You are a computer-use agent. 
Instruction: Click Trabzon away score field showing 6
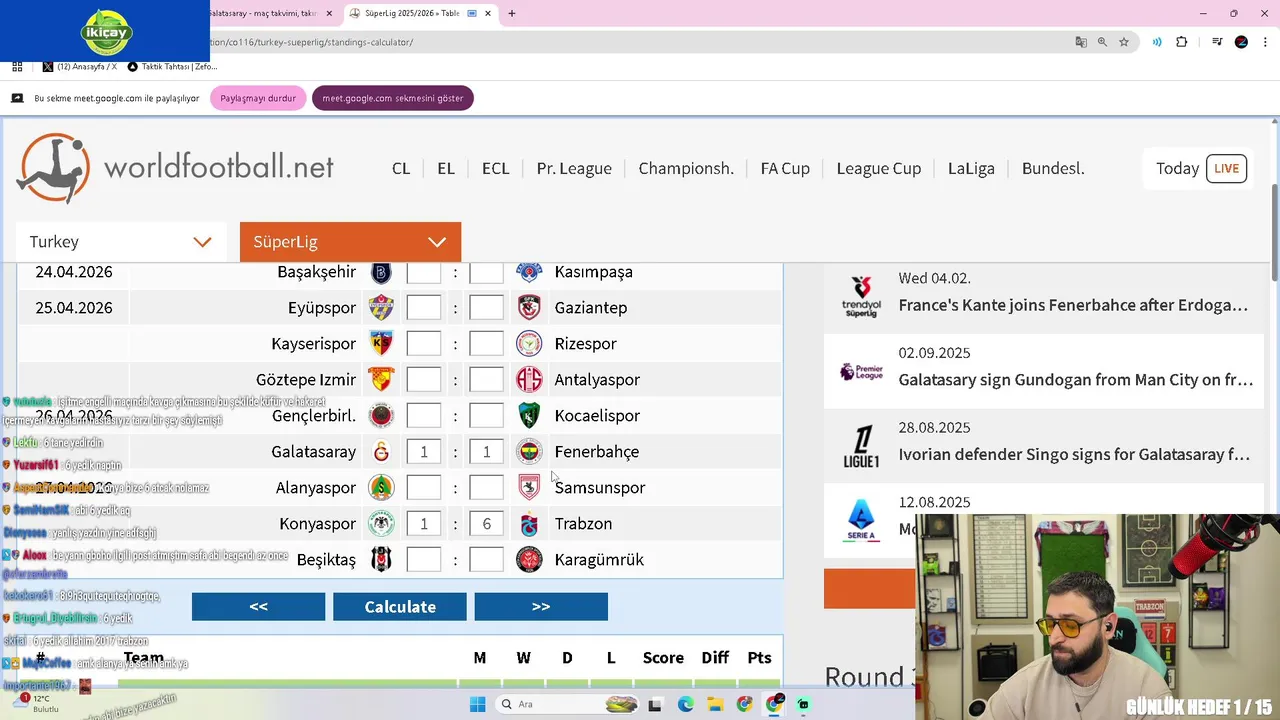[486, 523]
